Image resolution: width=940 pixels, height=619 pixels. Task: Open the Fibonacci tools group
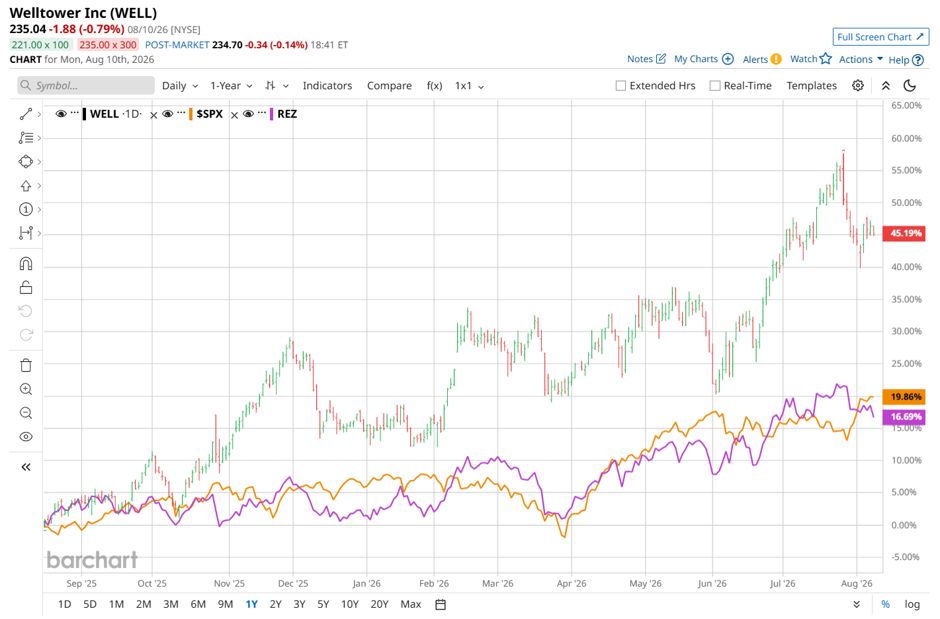(26, 138)
